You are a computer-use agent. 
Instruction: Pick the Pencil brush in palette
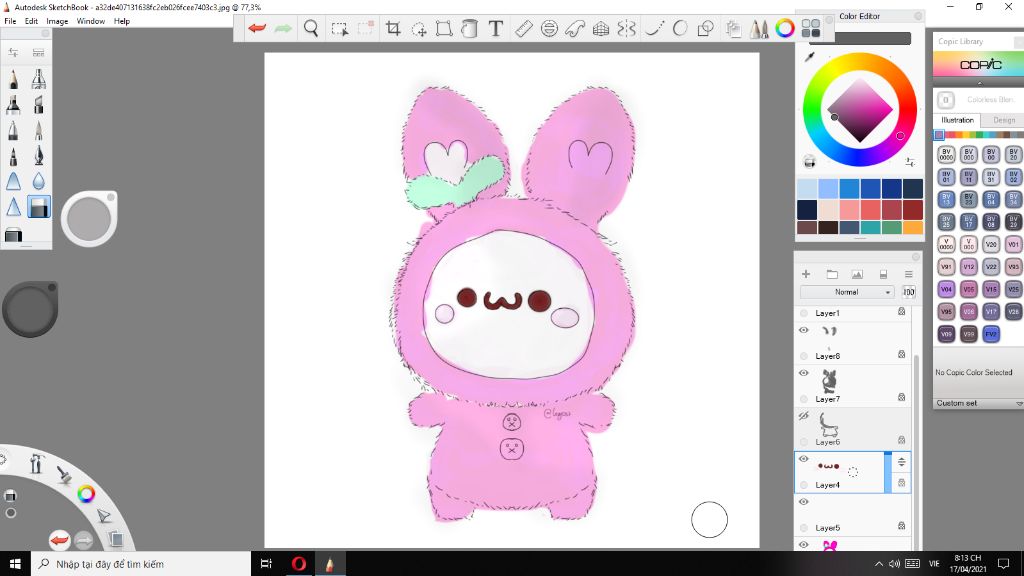point(13,79)
